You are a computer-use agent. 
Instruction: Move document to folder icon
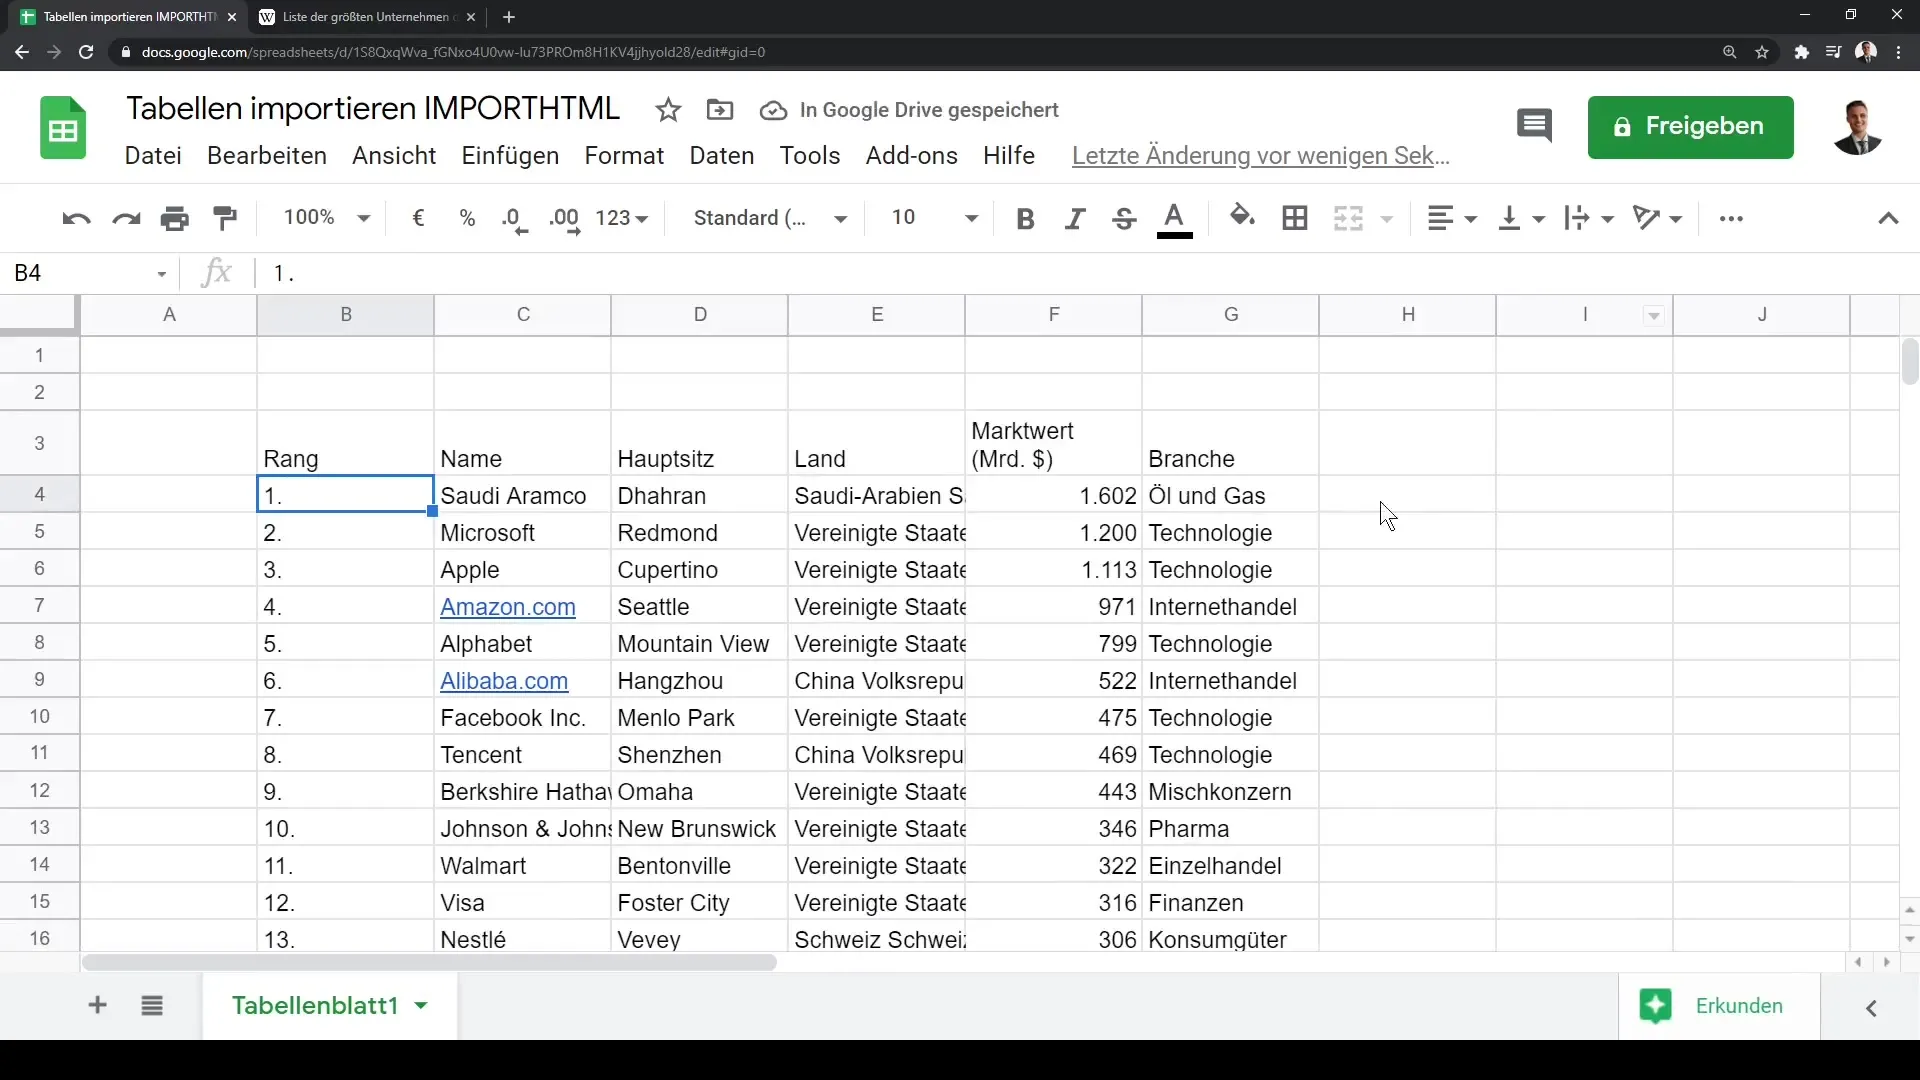720,110
